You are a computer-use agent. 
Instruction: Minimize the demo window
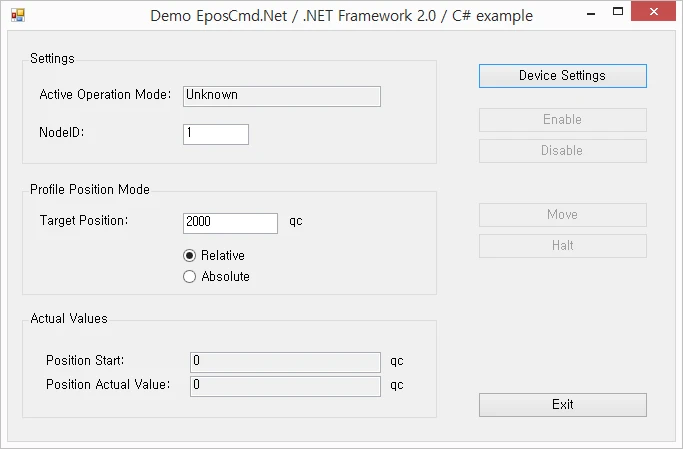point(591,13)
